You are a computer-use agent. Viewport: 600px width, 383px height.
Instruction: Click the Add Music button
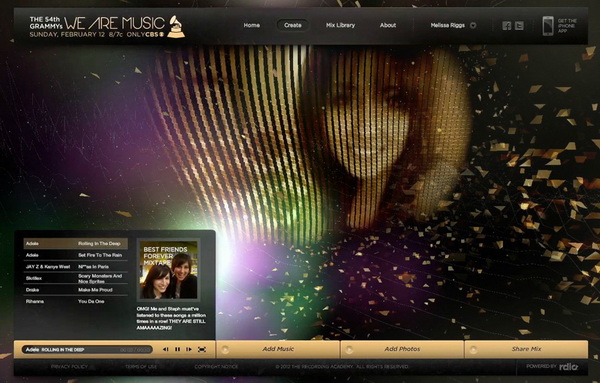278,349
